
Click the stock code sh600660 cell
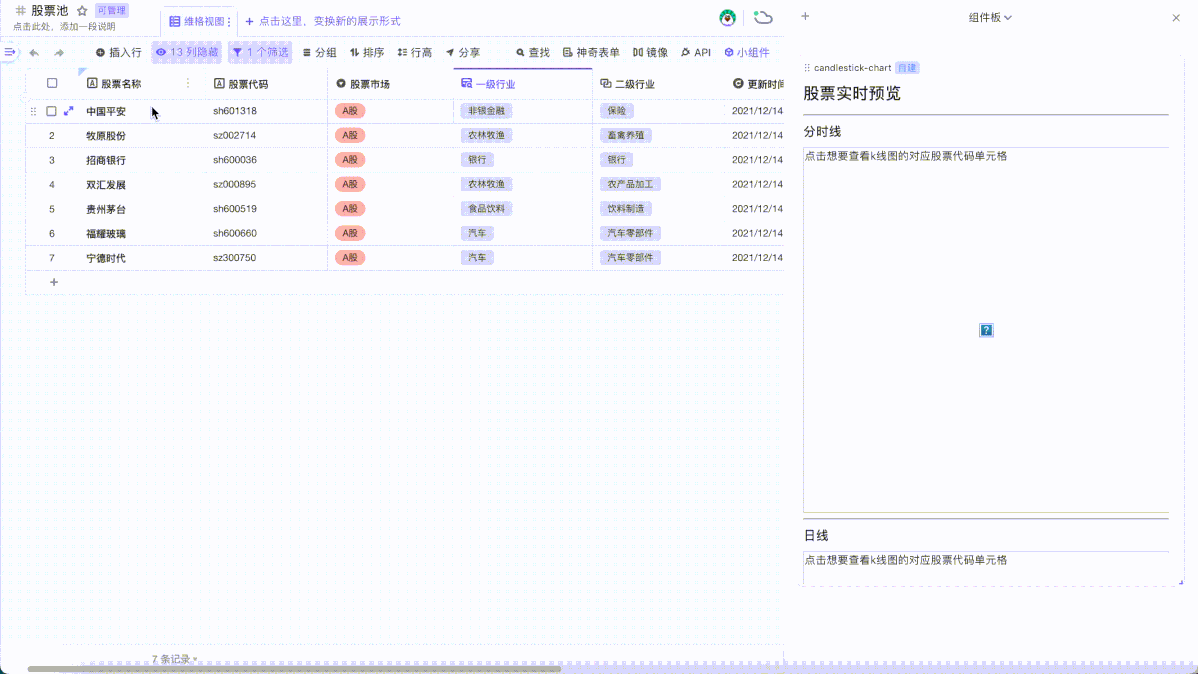pos(264,233)
